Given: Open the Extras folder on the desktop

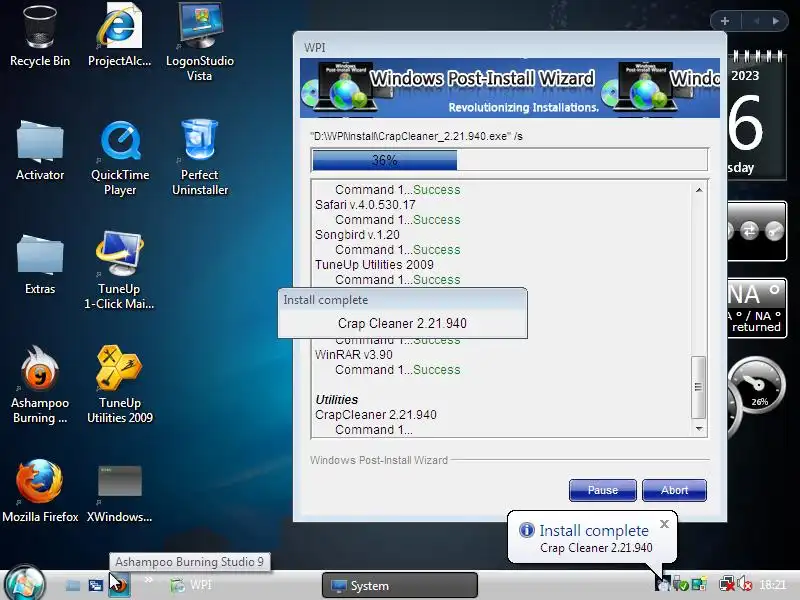Looking at the screenshot, I should (40, 264).
